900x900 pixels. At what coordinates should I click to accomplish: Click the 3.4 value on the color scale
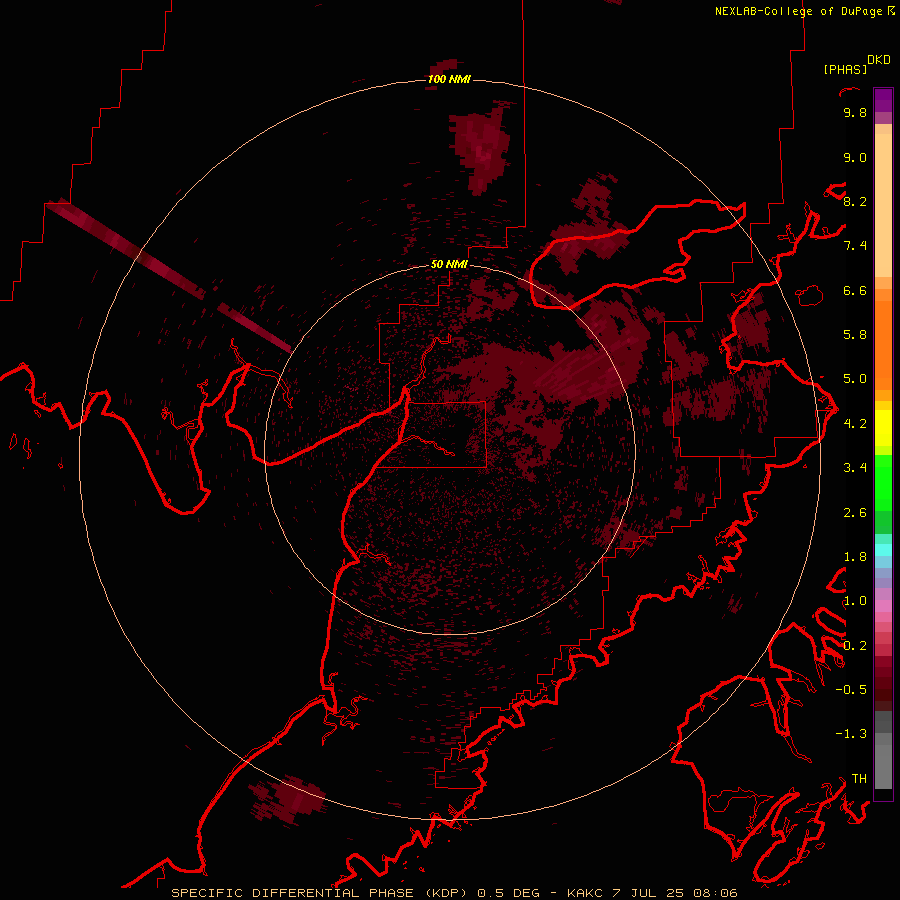(x=855, y=467)
